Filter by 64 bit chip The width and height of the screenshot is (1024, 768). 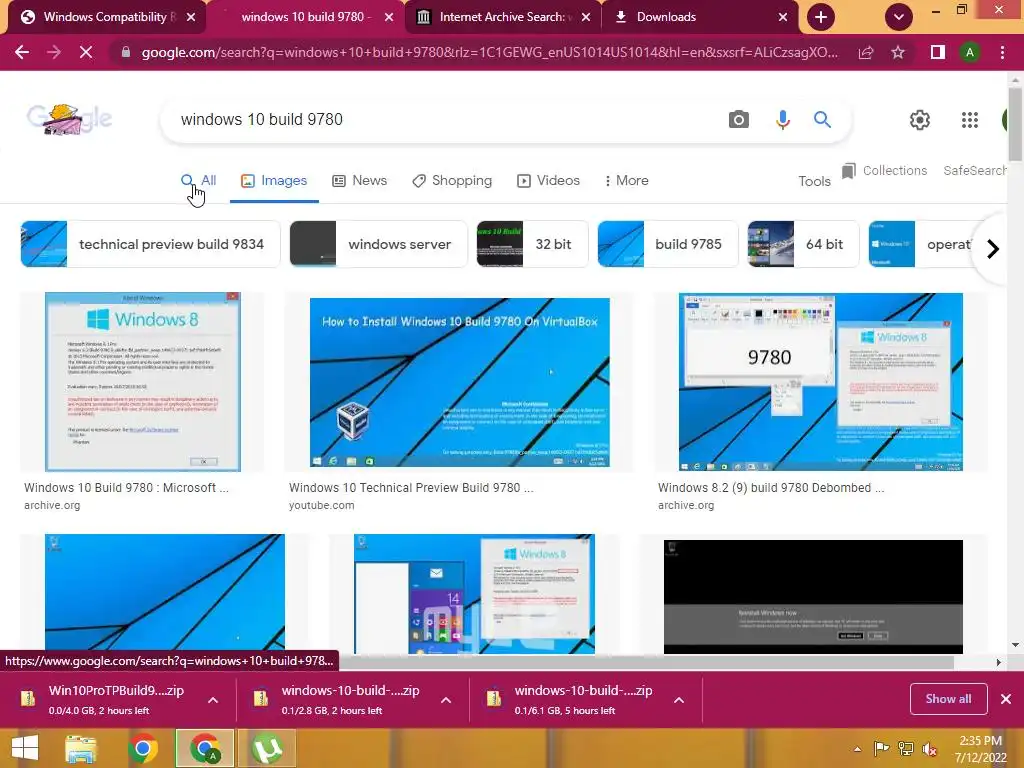tap(803, 244)
